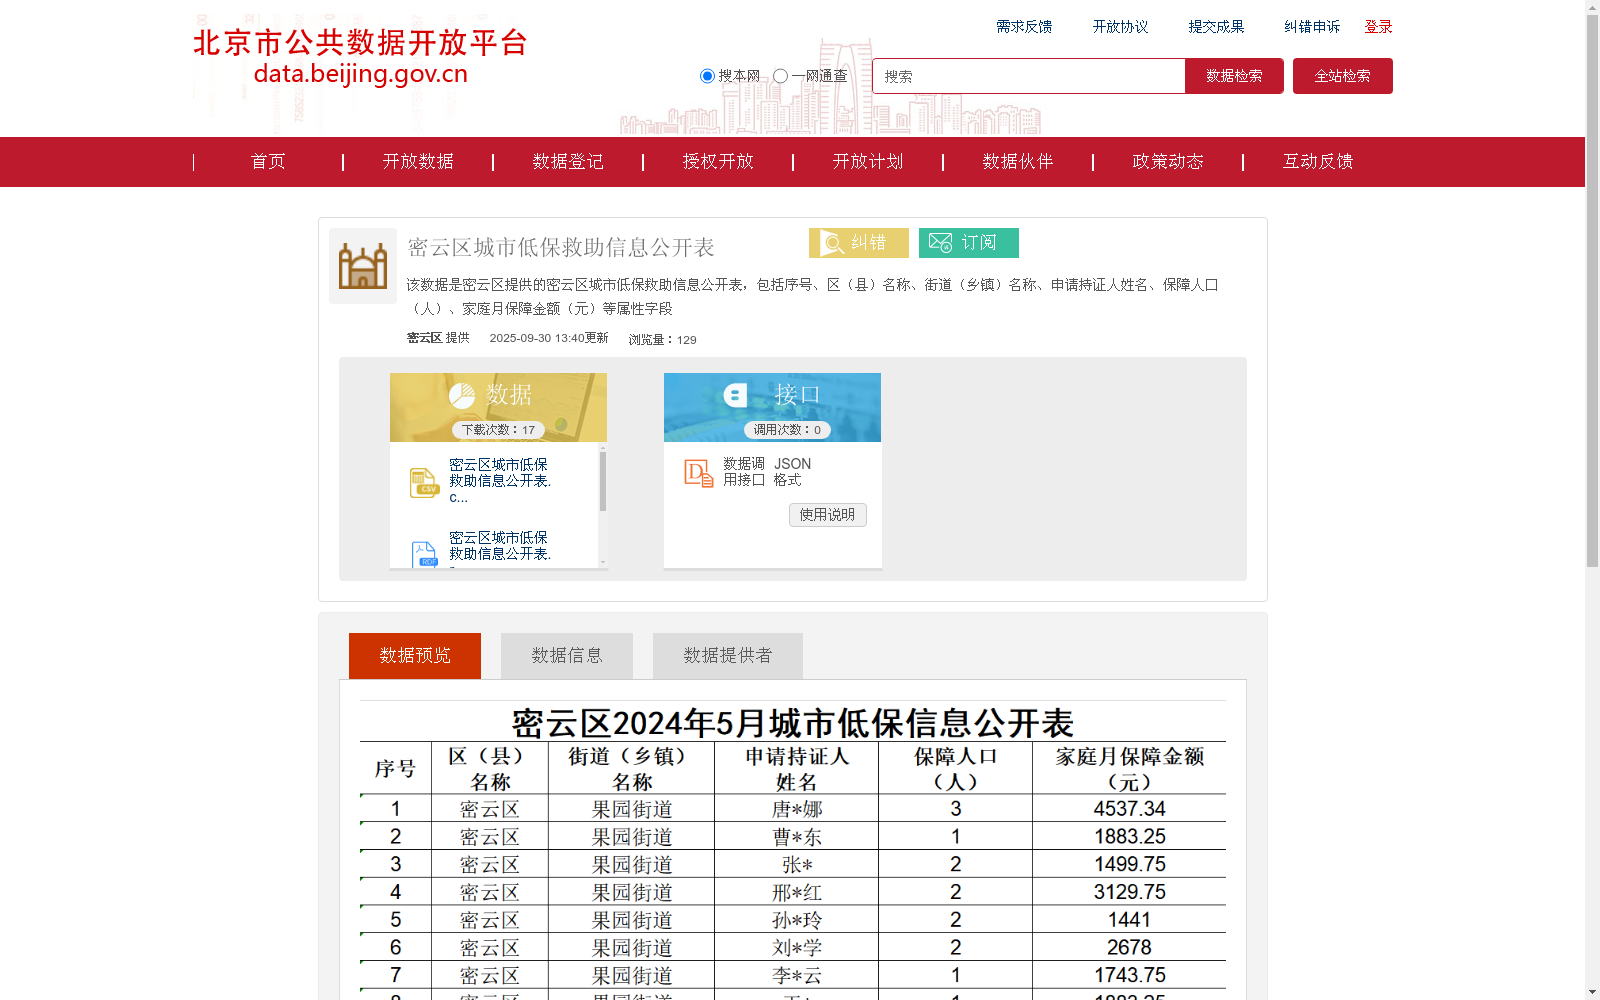Click the 密云区 提供 provider text

[438, 338]
